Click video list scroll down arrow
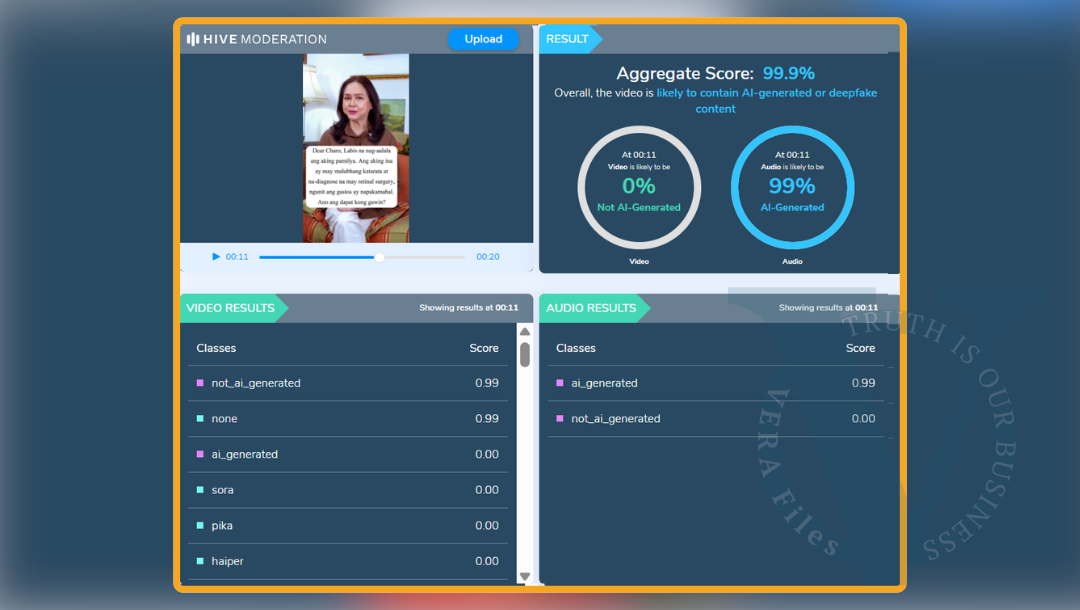Image resolution: width=1080 pixels, height=610 pixels. pos(525,577)
